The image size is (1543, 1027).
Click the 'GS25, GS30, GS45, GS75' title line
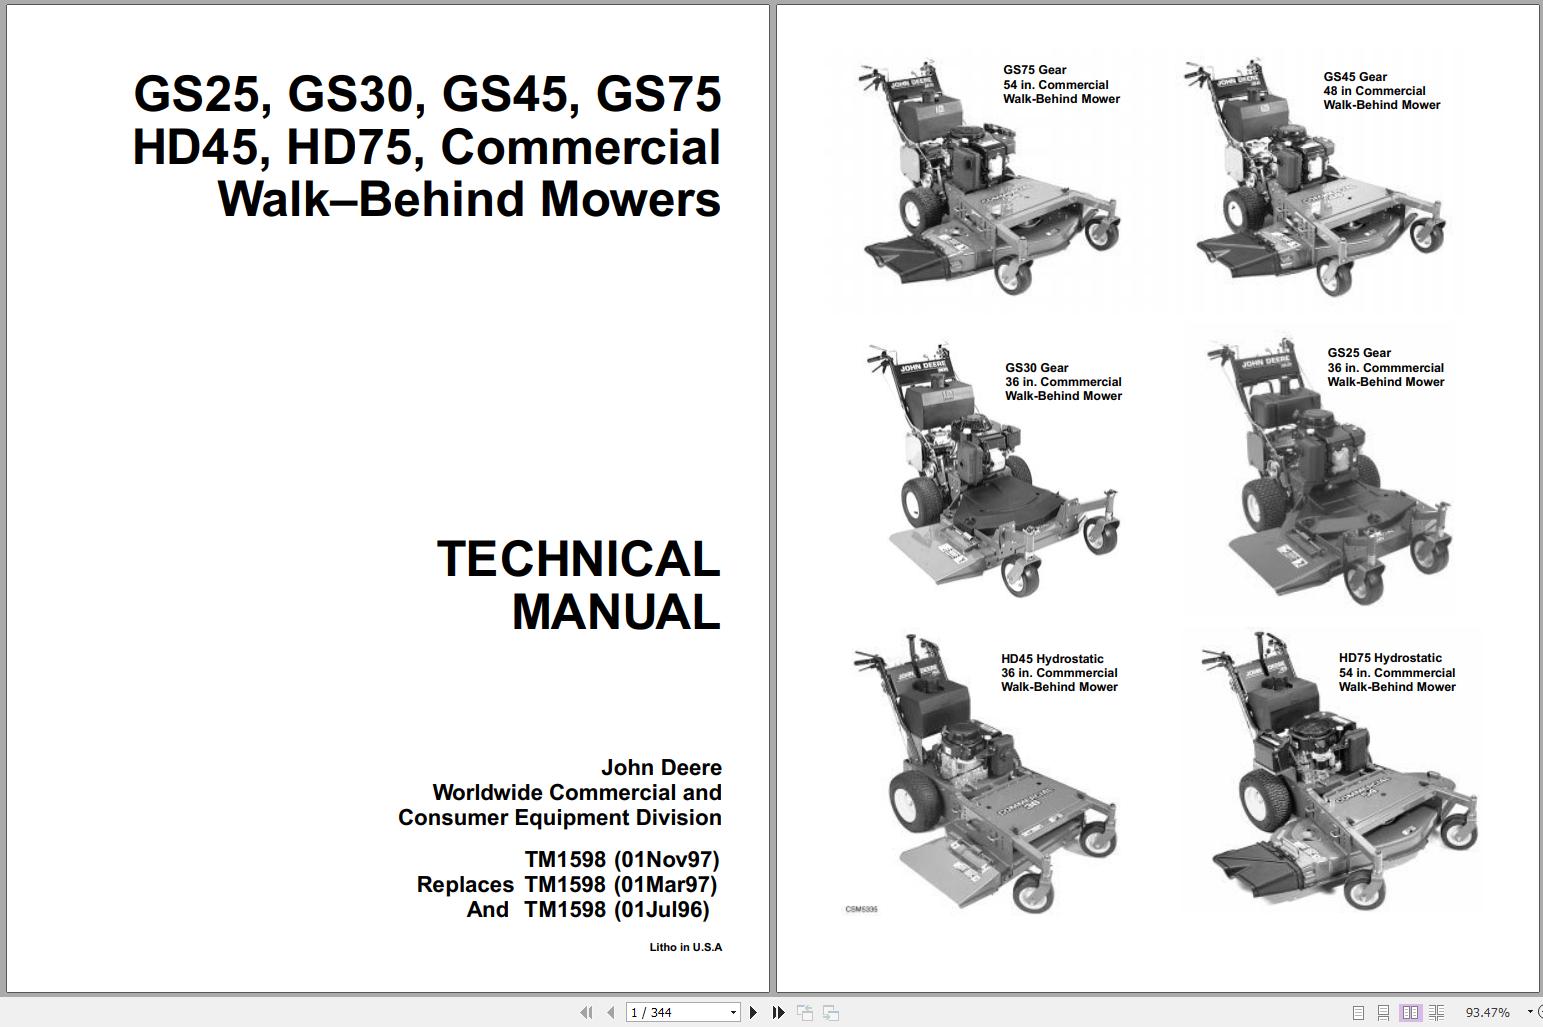point(427,94)
